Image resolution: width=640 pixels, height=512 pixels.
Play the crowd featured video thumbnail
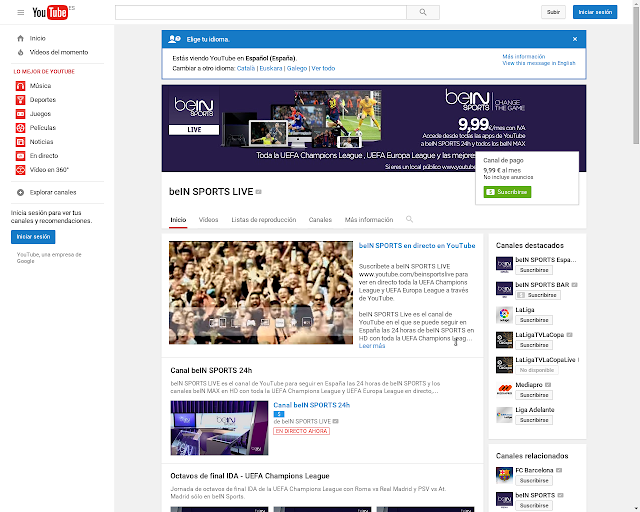(x=261, y=292)
